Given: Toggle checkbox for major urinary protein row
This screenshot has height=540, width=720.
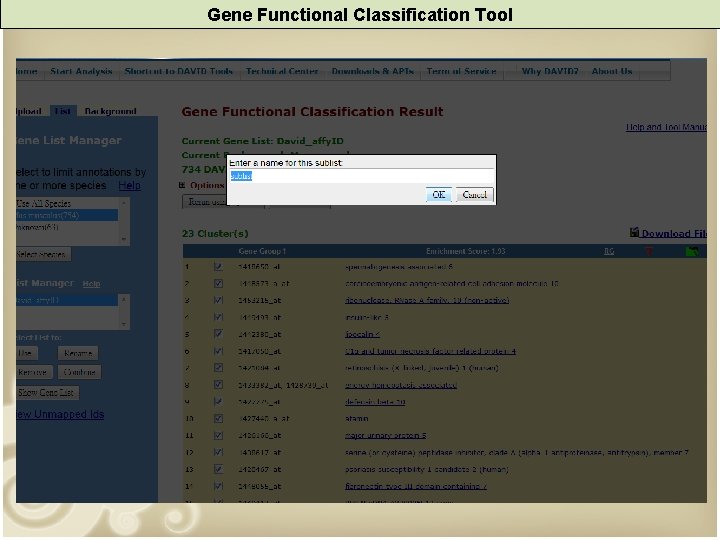Looking at the screenshot, I should pyautogui.click(x=219, y=435).
